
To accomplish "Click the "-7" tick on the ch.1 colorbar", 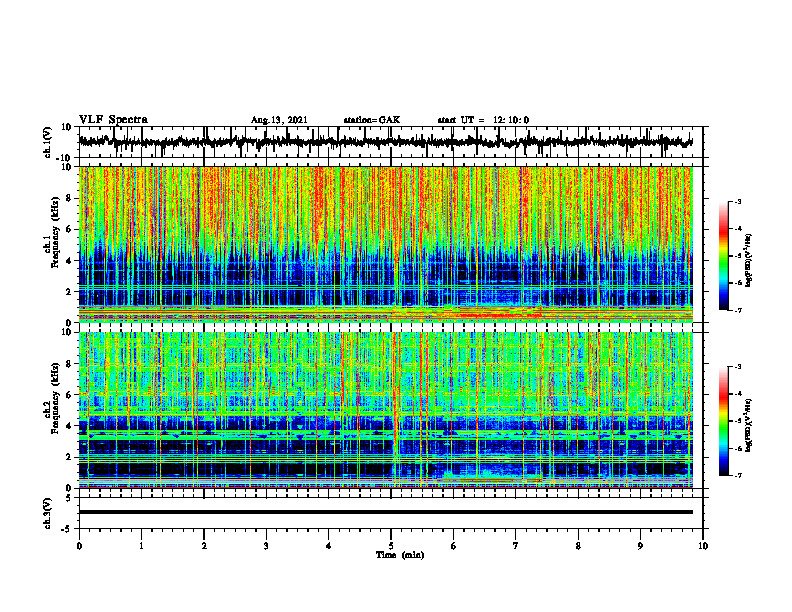I will (738, 310).
